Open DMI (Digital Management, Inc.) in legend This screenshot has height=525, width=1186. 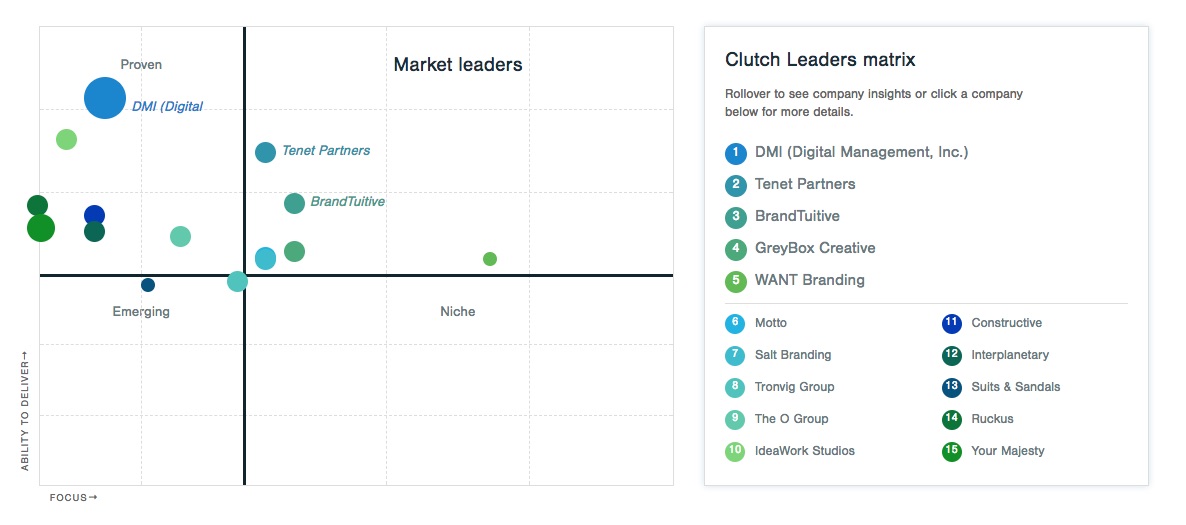861,152
